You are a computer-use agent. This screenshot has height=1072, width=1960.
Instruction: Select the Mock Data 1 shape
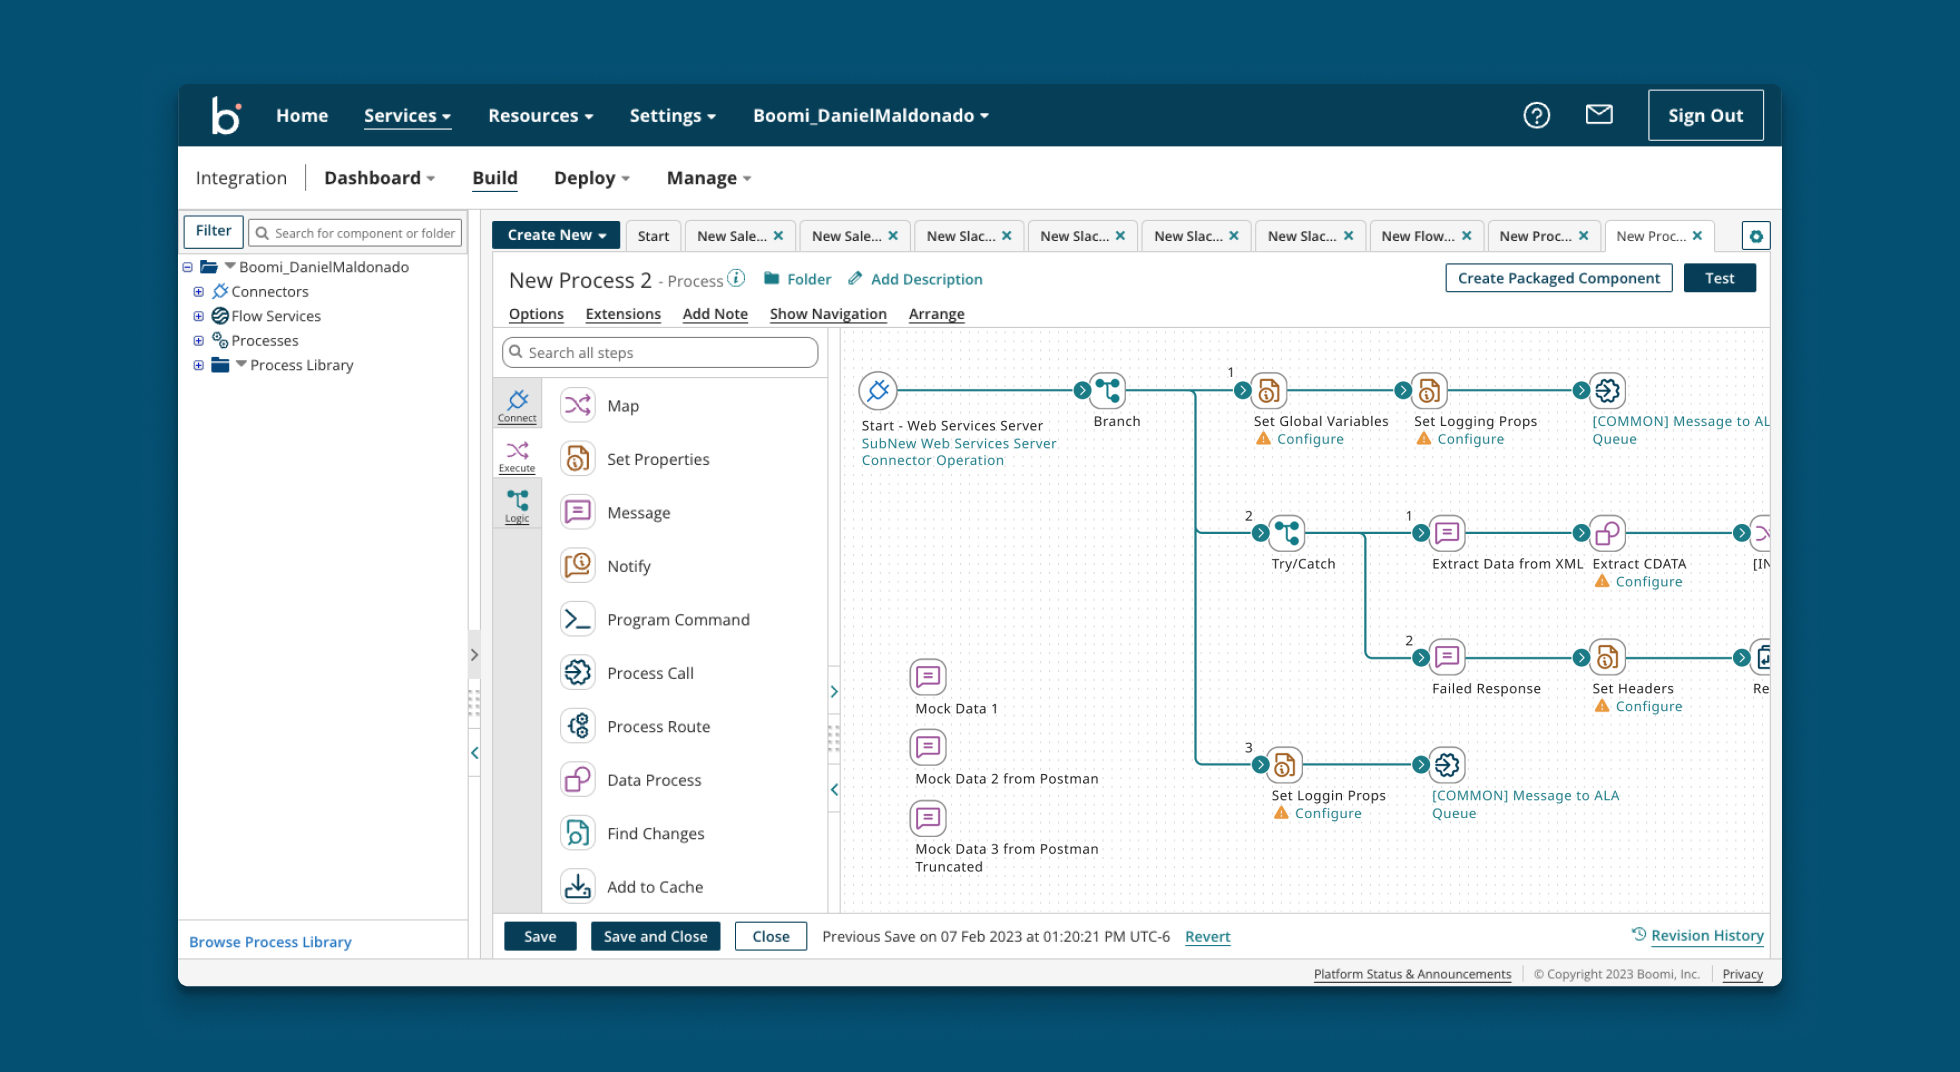[928, 677]
